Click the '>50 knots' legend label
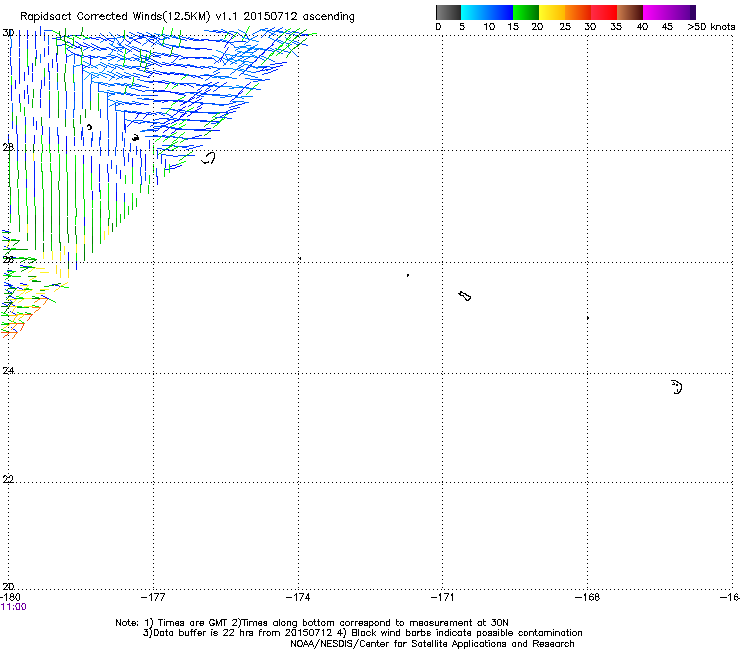The height and width of the screenshot is (650, 740). pyautogui.click(x=711, y=27)
